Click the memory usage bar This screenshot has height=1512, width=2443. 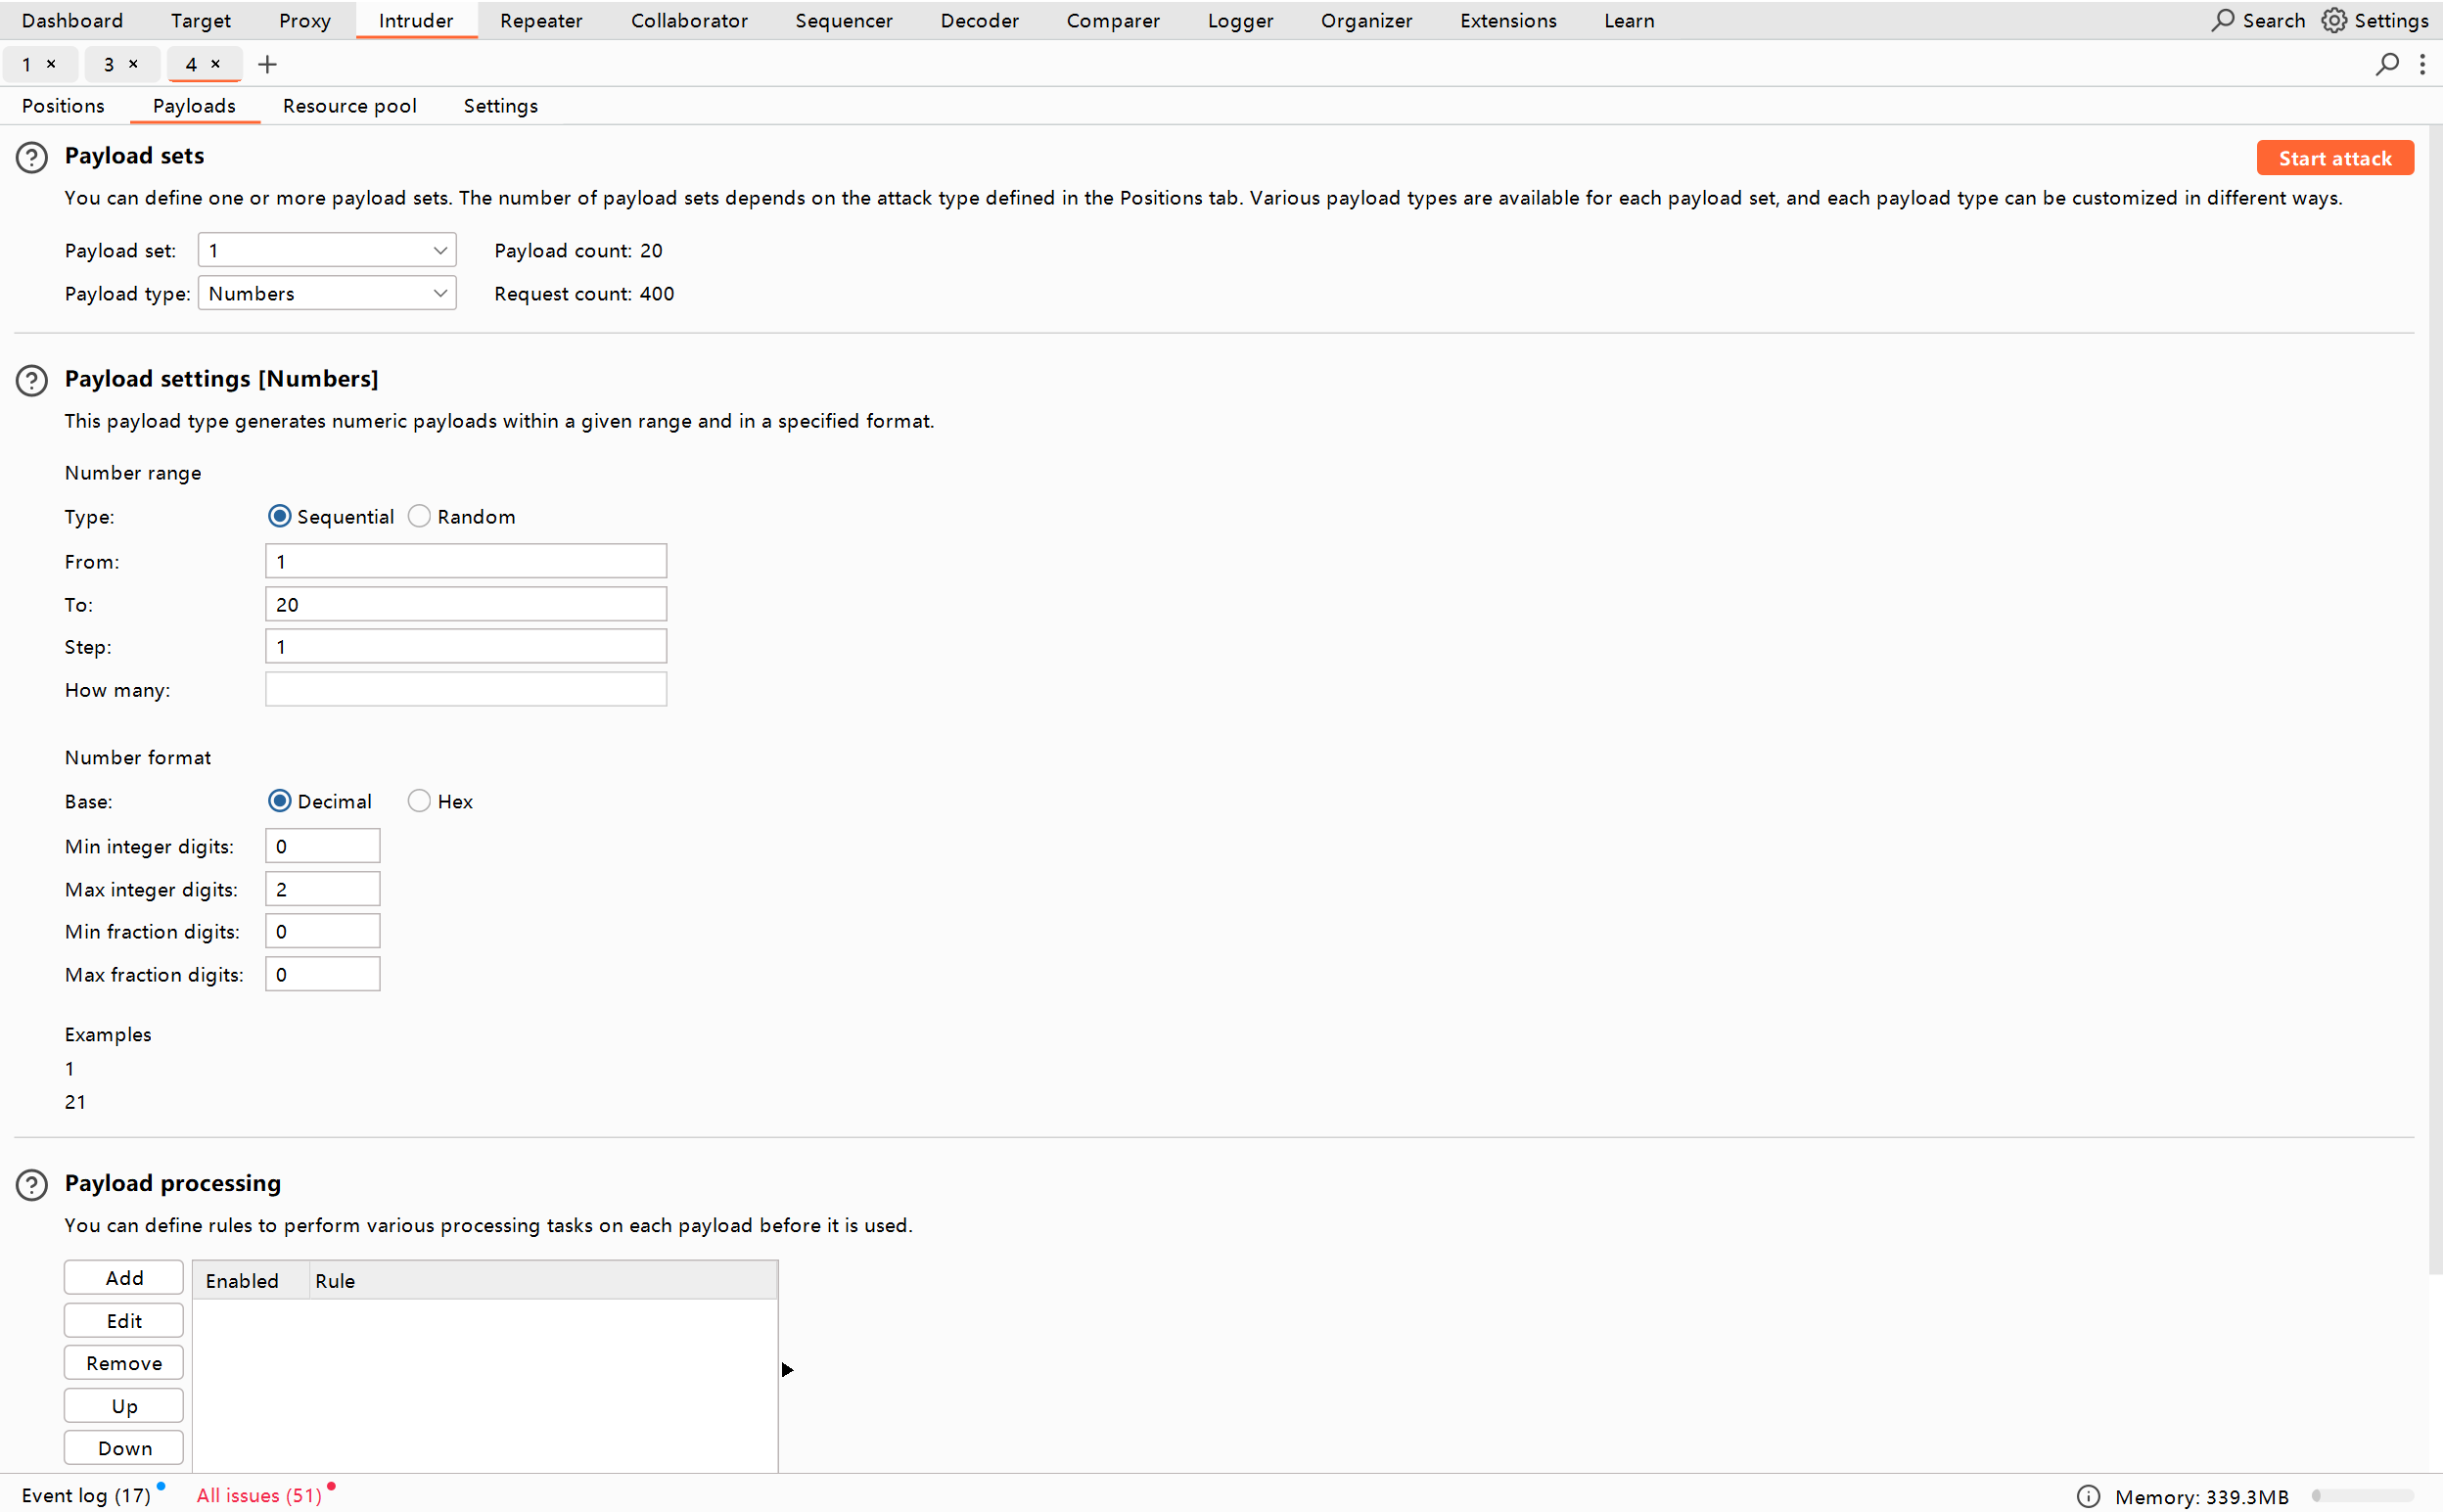tap(2362, 1496)
